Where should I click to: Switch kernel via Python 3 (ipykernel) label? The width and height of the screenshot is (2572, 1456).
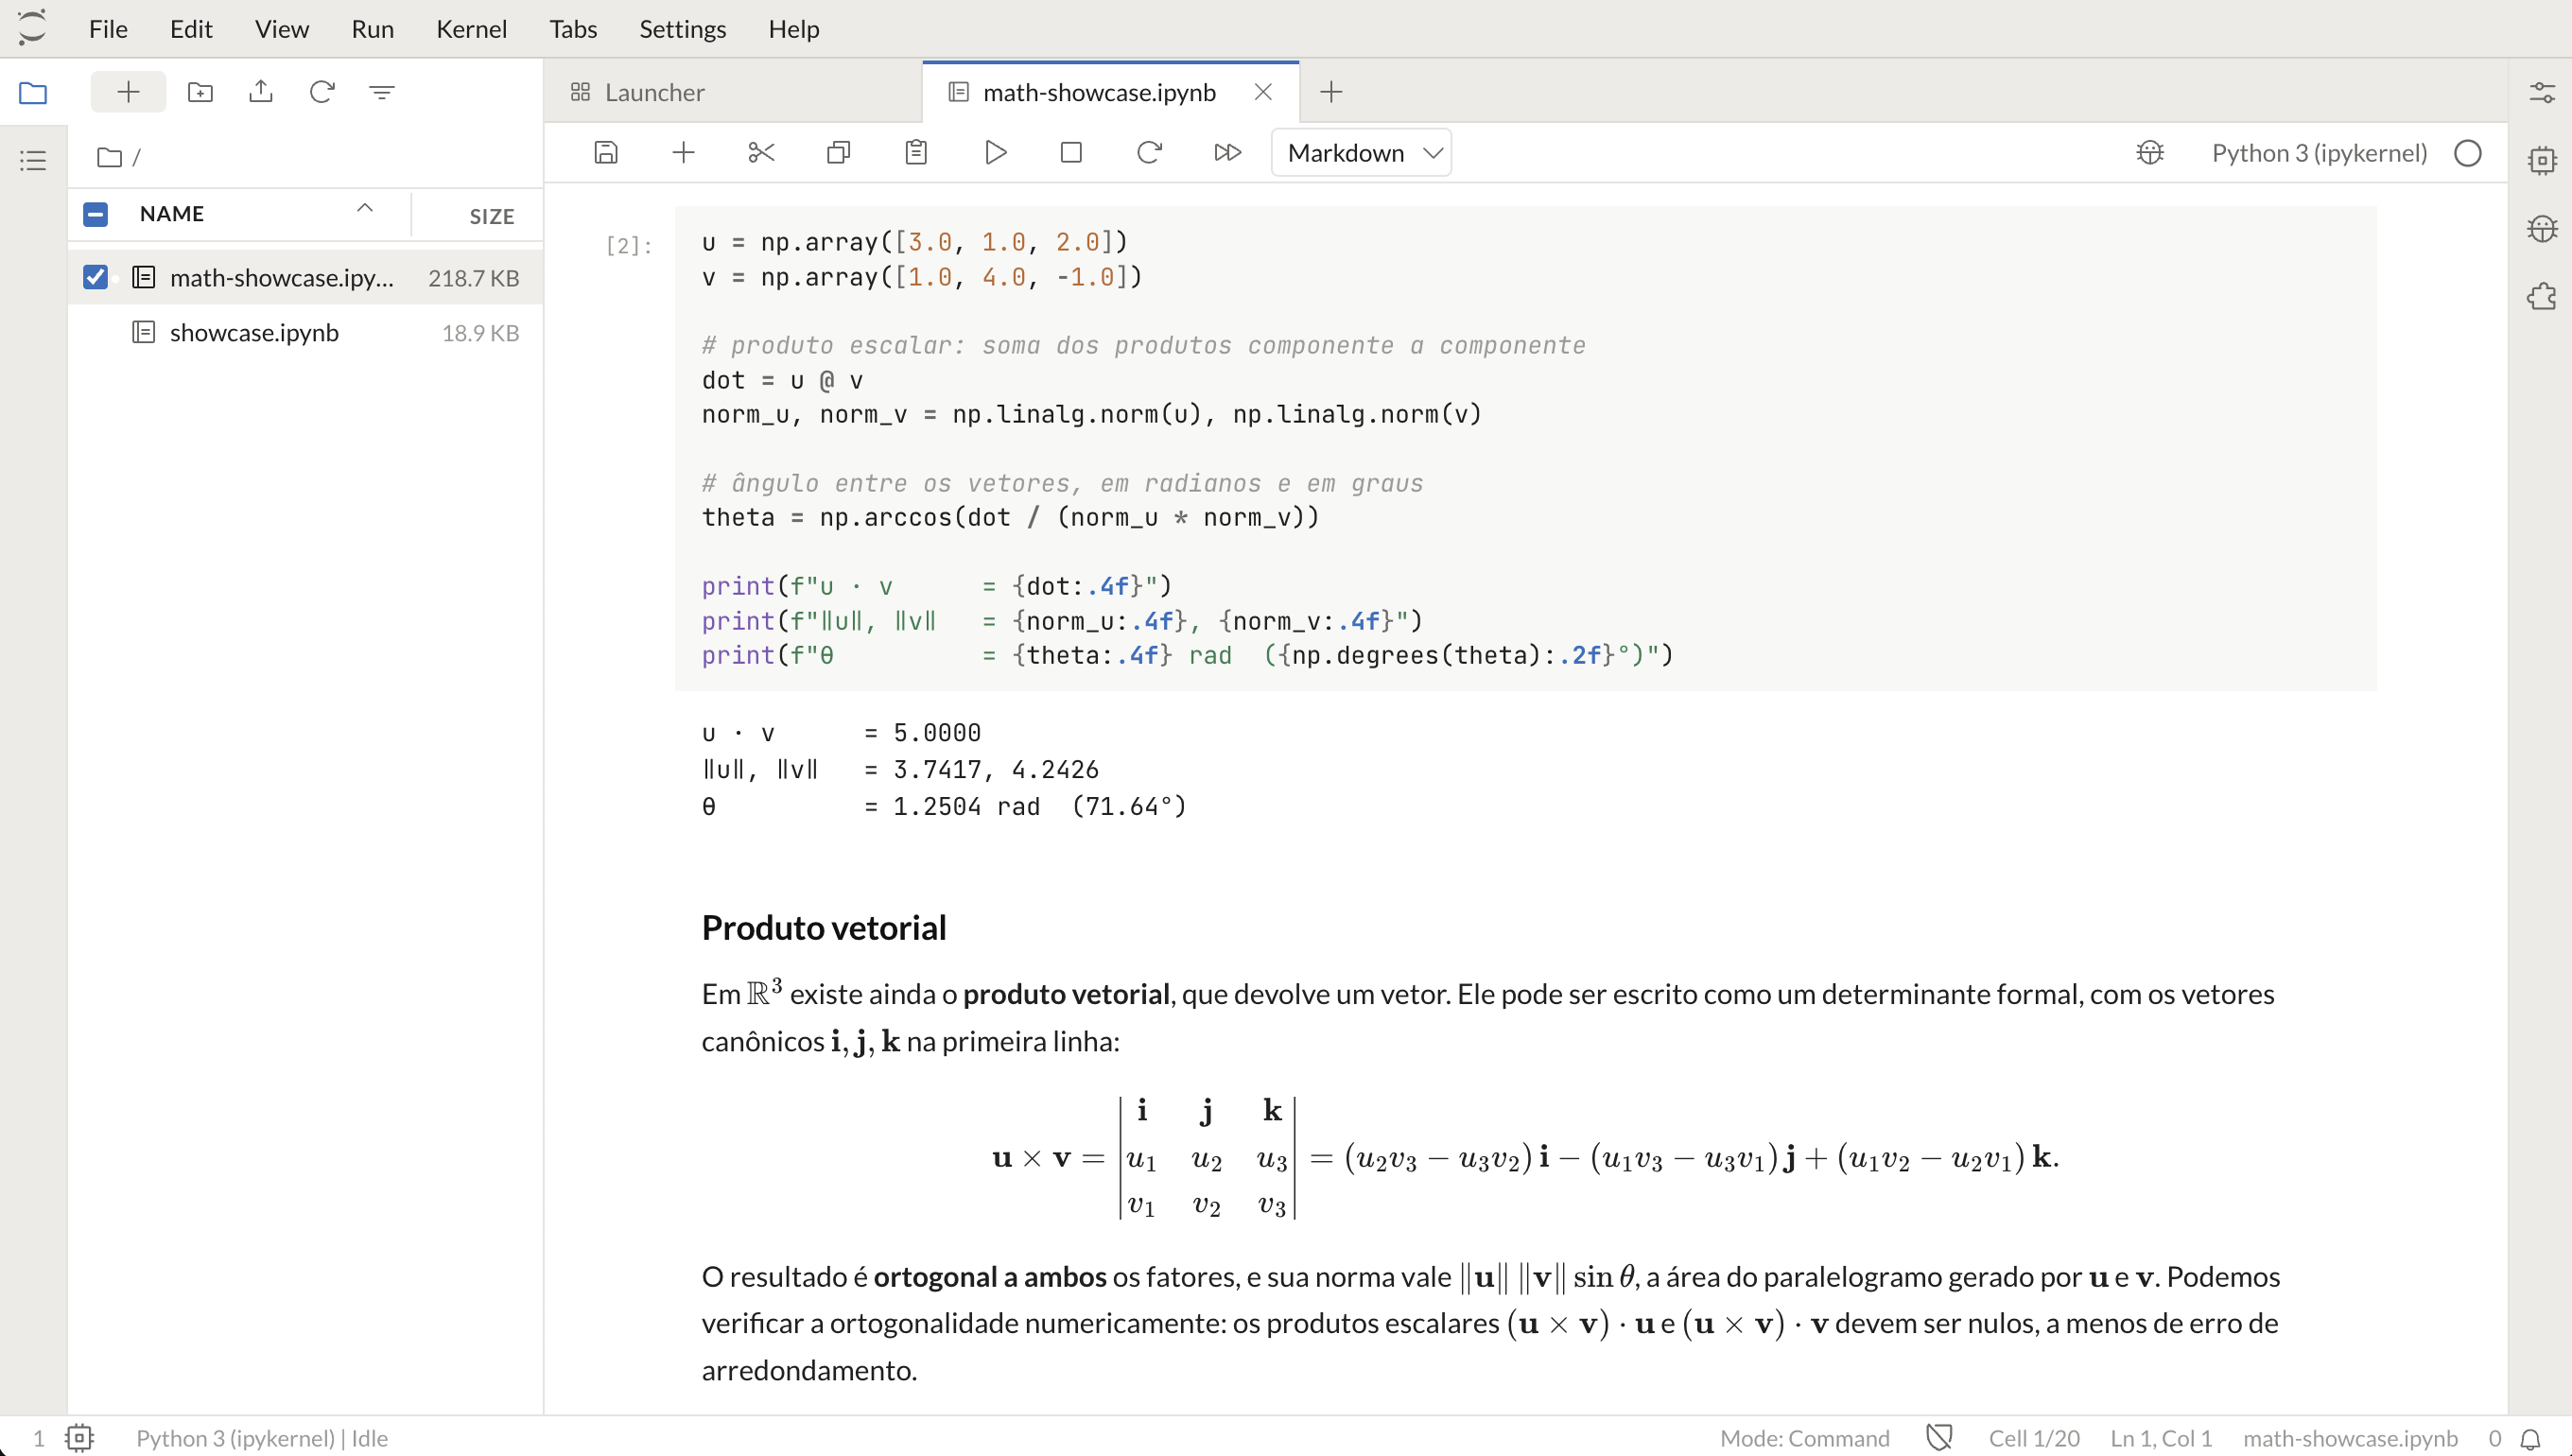click(x=2319, y=153)
